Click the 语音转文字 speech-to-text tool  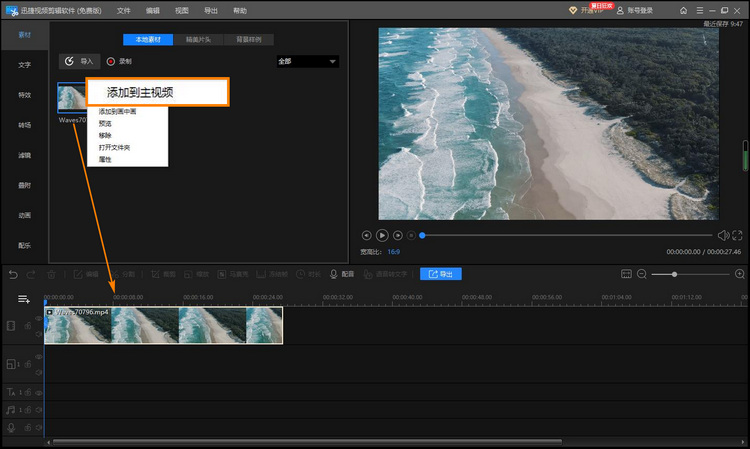385,274
